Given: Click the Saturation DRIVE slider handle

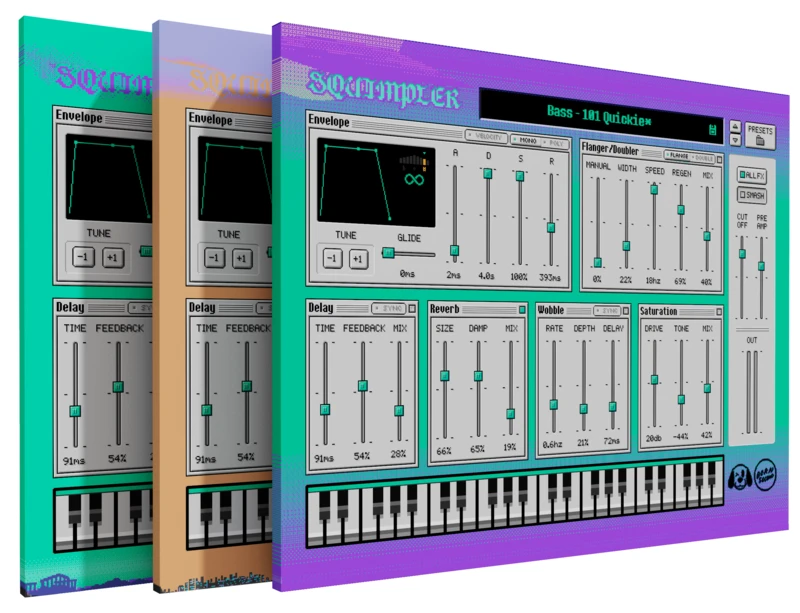Looking at the screenshot, I should (x=654, y=379).
